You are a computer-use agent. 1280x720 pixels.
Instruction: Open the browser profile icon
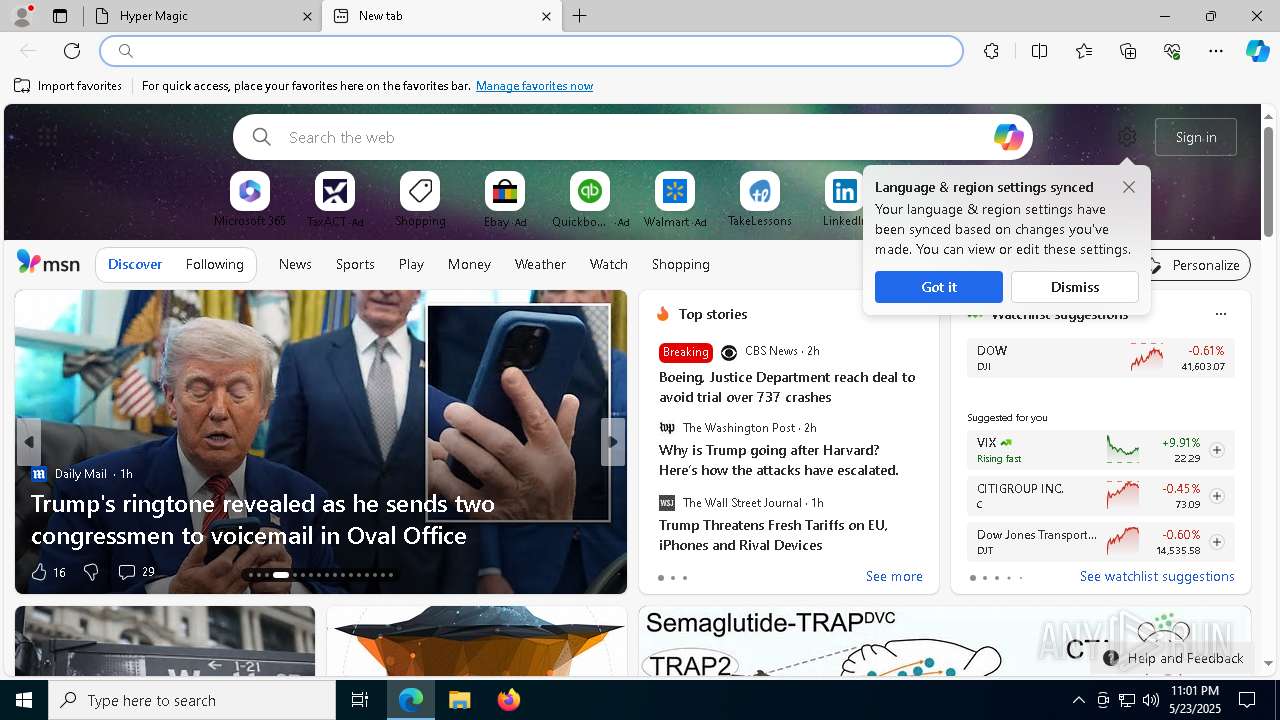[21, 16]
